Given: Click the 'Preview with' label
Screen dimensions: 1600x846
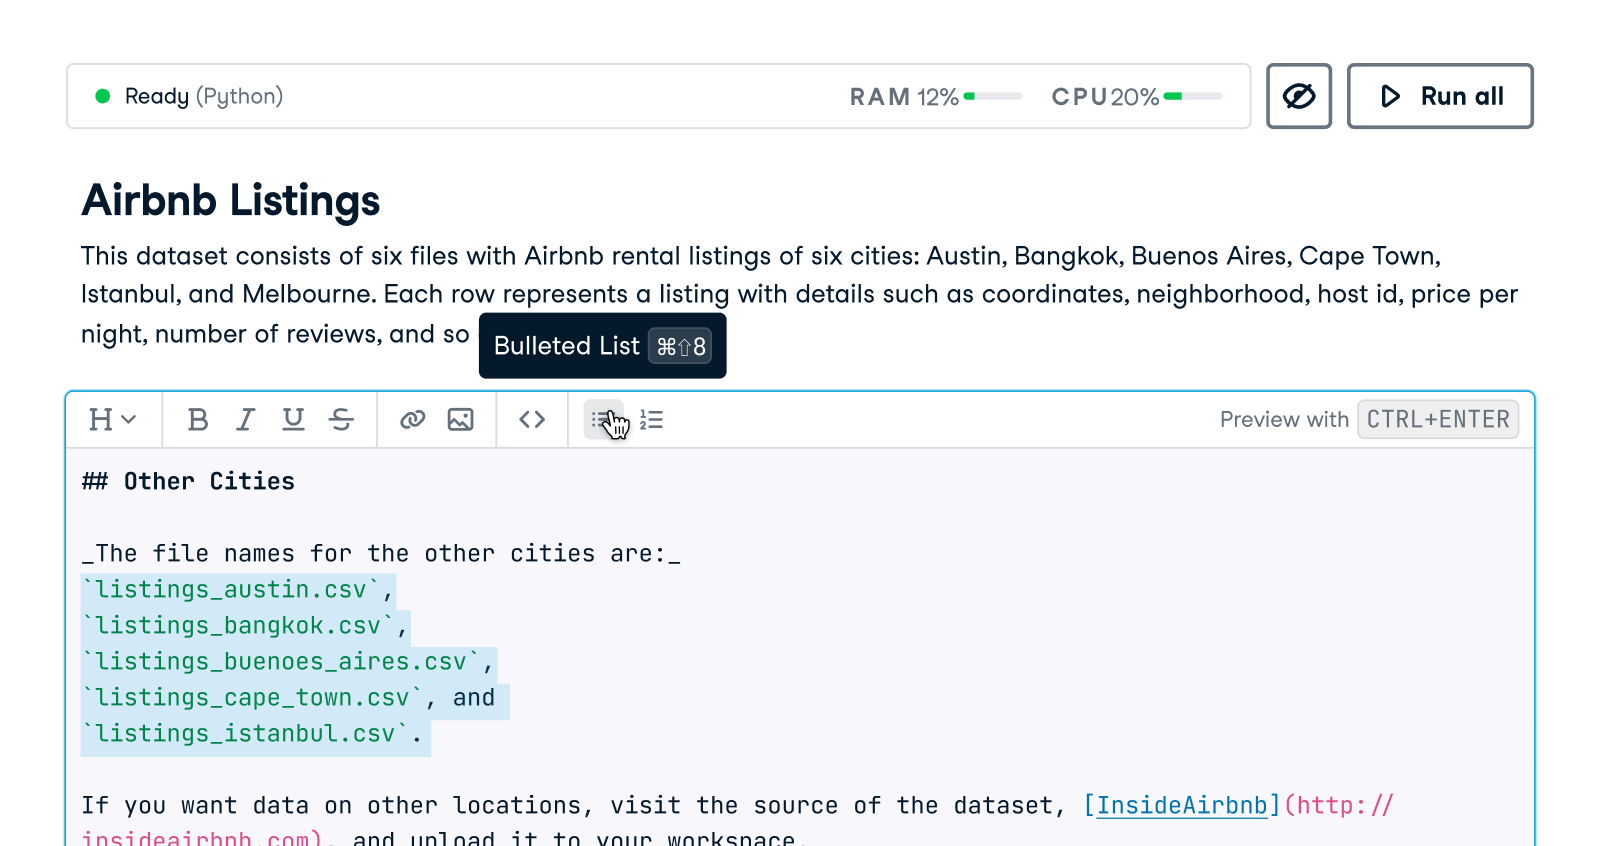Looking at the screenshot, I should click(x=1284, y=420).
